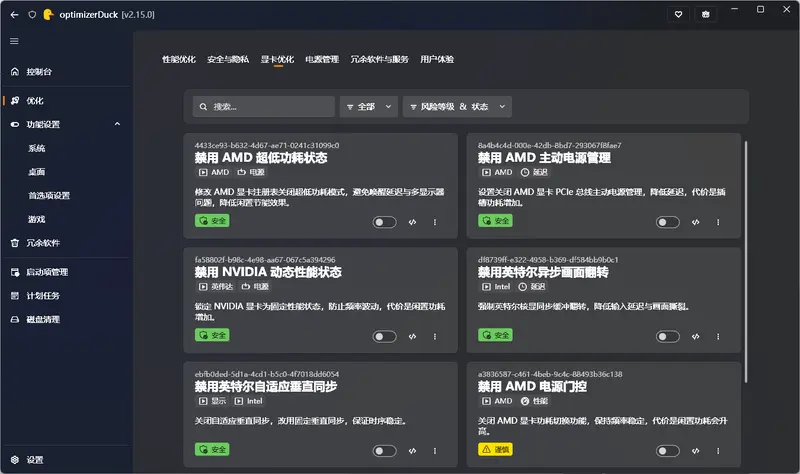Click 谨慎 warning badge on AMD 电源门控 card
The height and width of the screenshot is (474, 800).
[495, 449]
